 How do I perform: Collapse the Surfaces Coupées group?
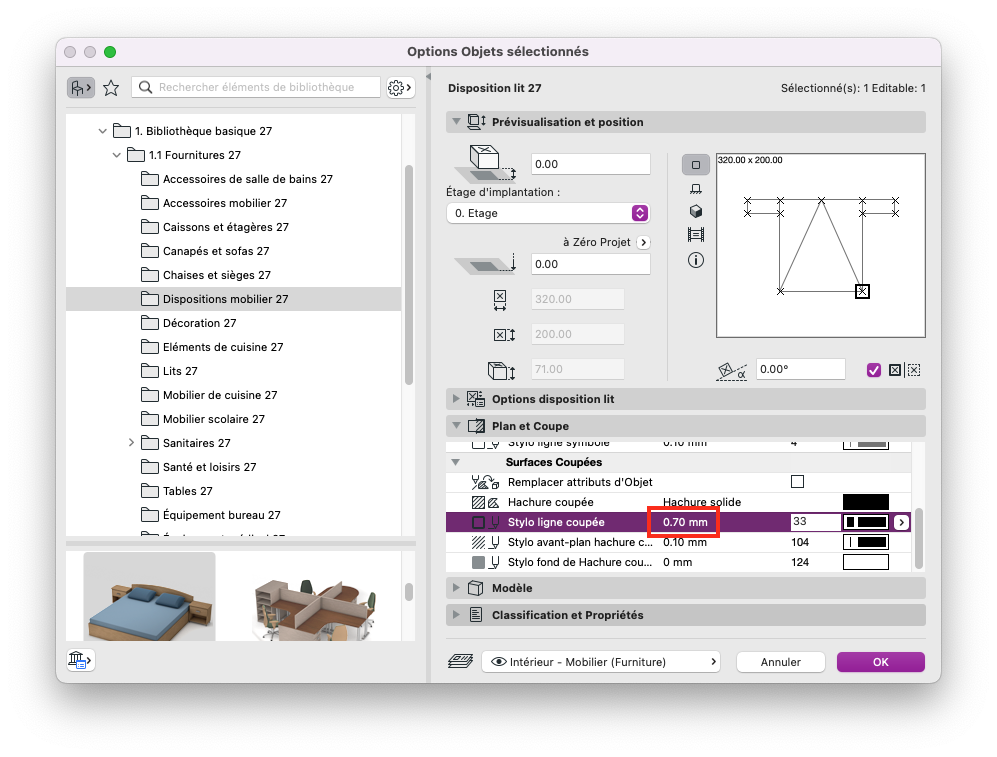455,462
